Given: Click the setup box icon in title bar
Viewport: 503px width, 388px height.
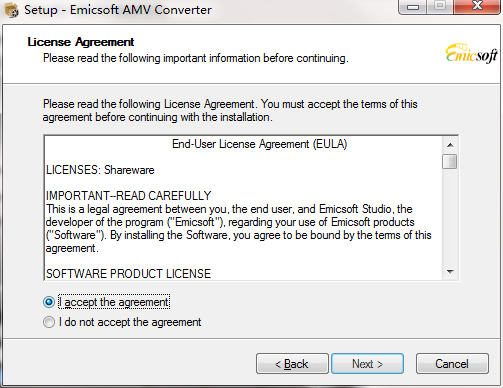Looking at the screenshot, I should coord(12,10).
